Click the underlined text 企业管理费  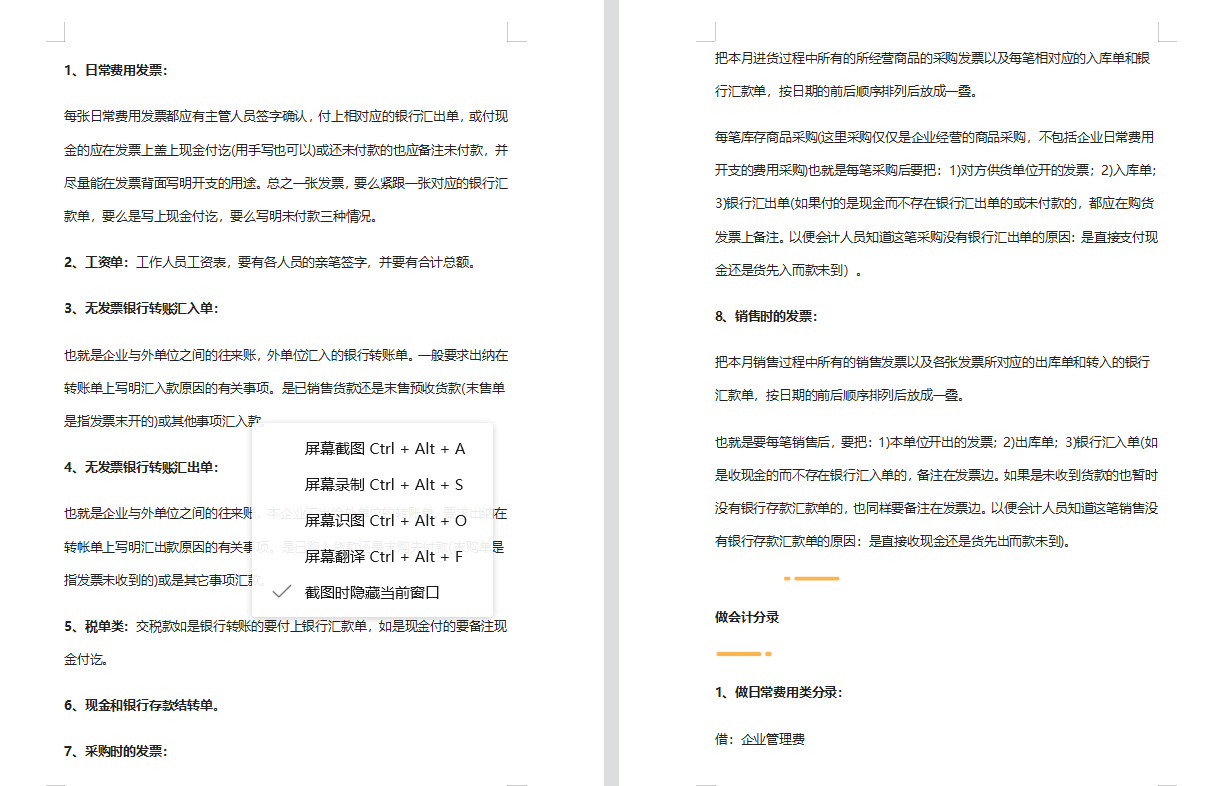point(773,738)
